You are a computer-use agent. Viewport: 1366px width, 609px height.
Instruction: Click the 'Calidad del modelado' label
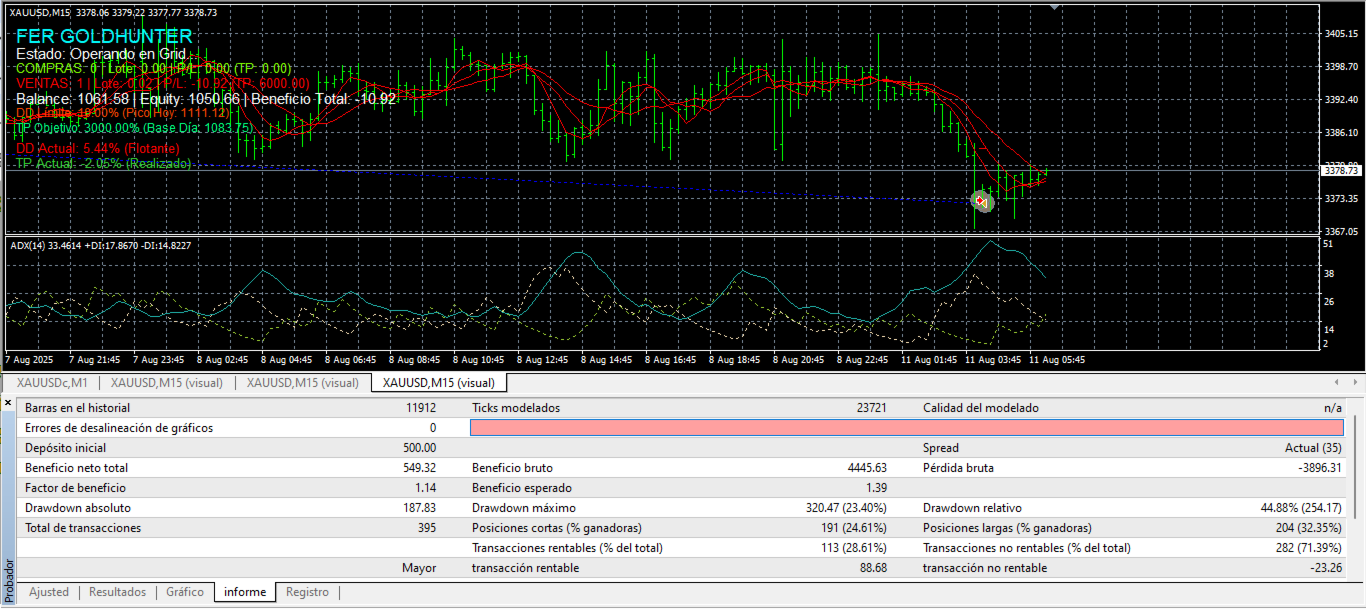click(x=981, y=408)
